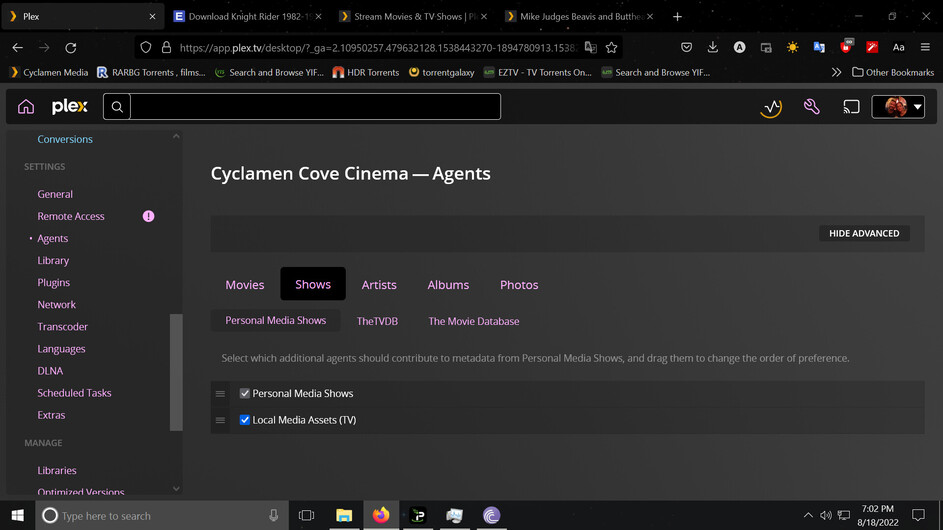Open Firefox downloads icon
The width and height of the screenshot is (943, 530).
[x=713, y=48]
